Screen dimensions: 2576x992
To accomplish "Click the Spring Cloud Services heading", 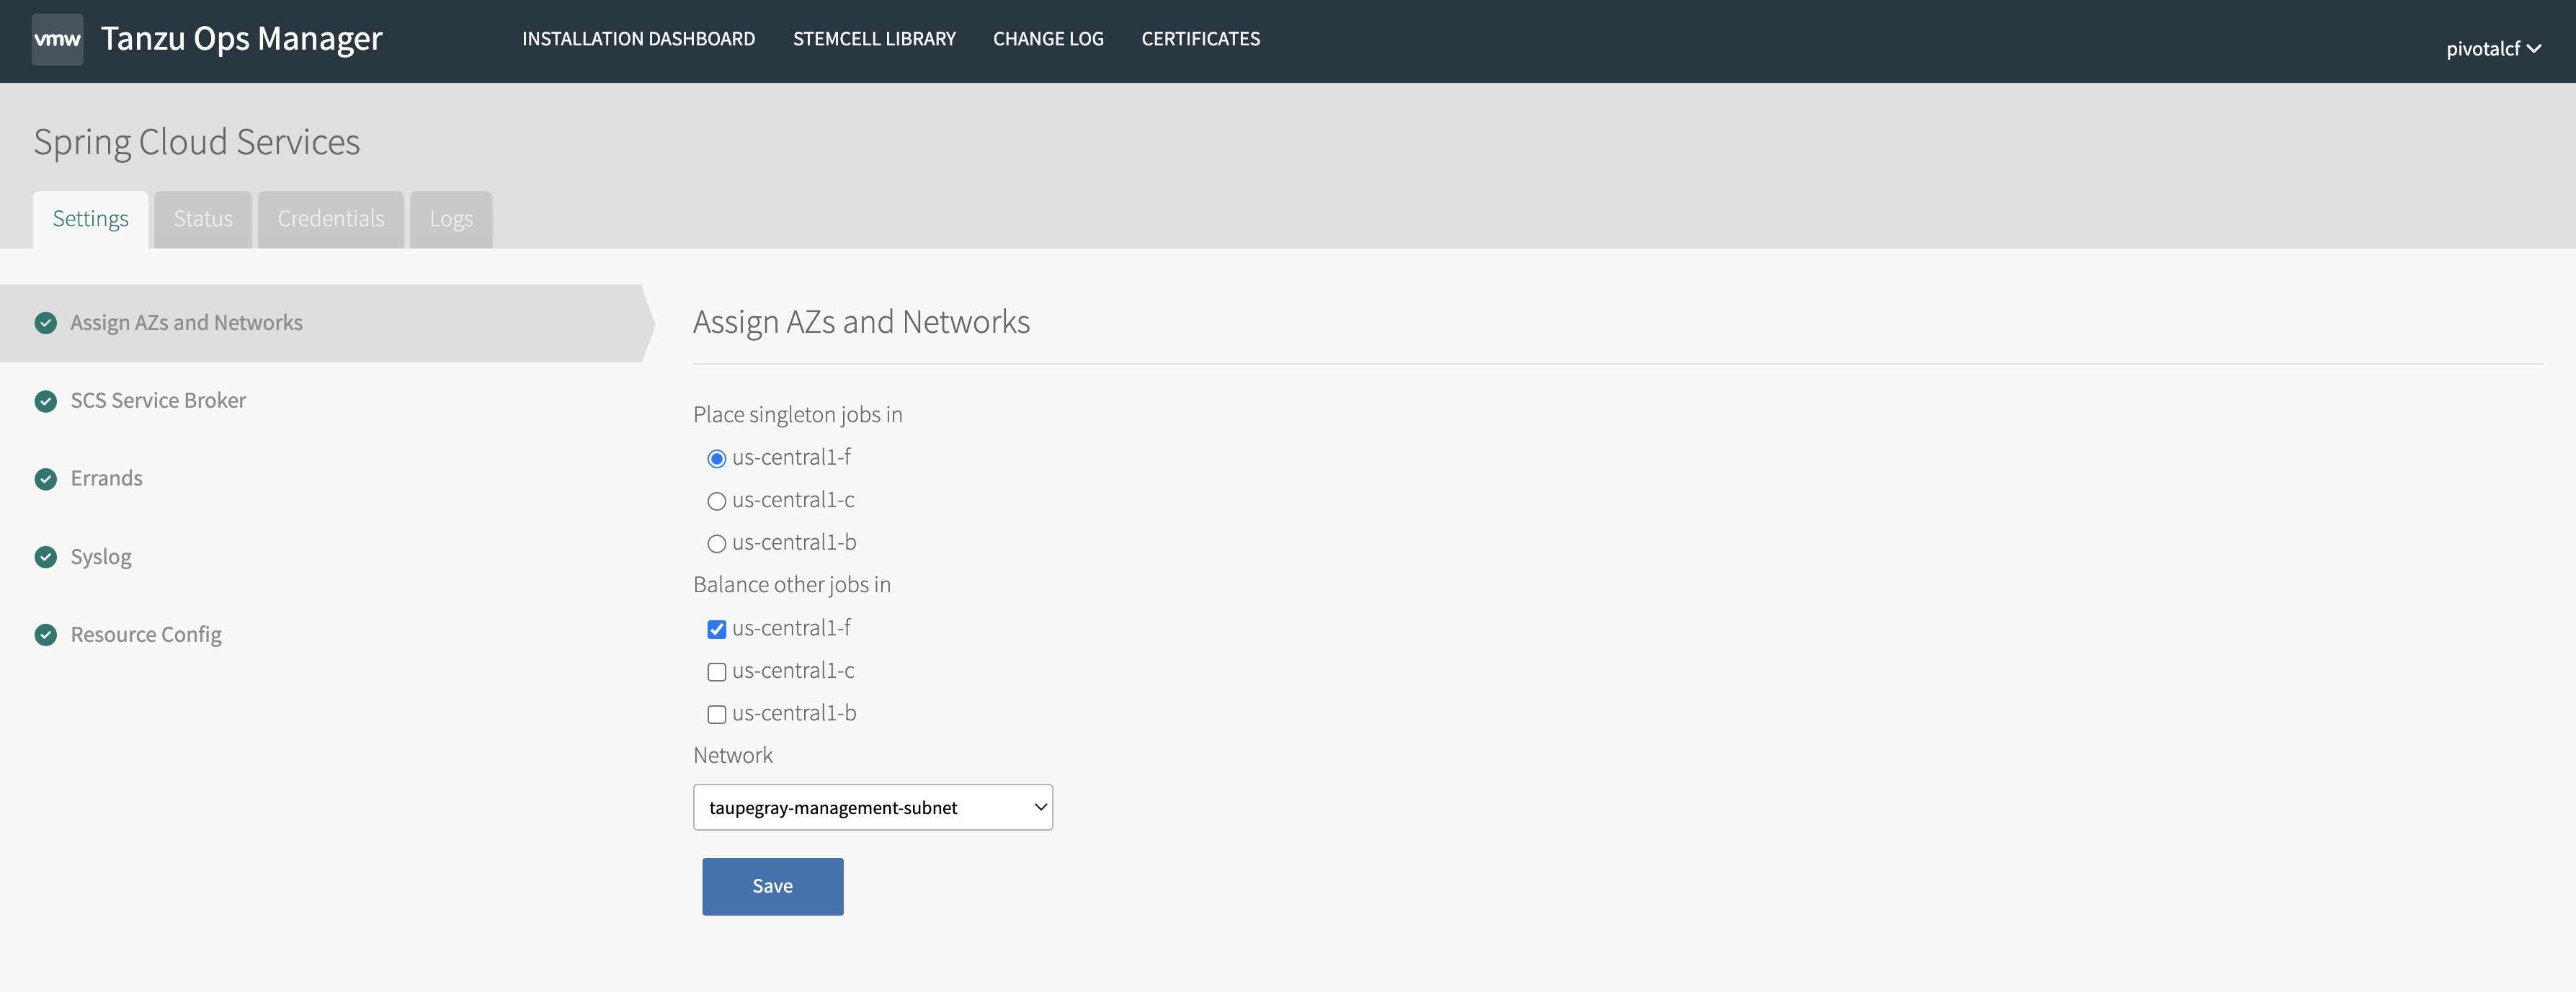I will pyautogui.click(x=196, y=142).
